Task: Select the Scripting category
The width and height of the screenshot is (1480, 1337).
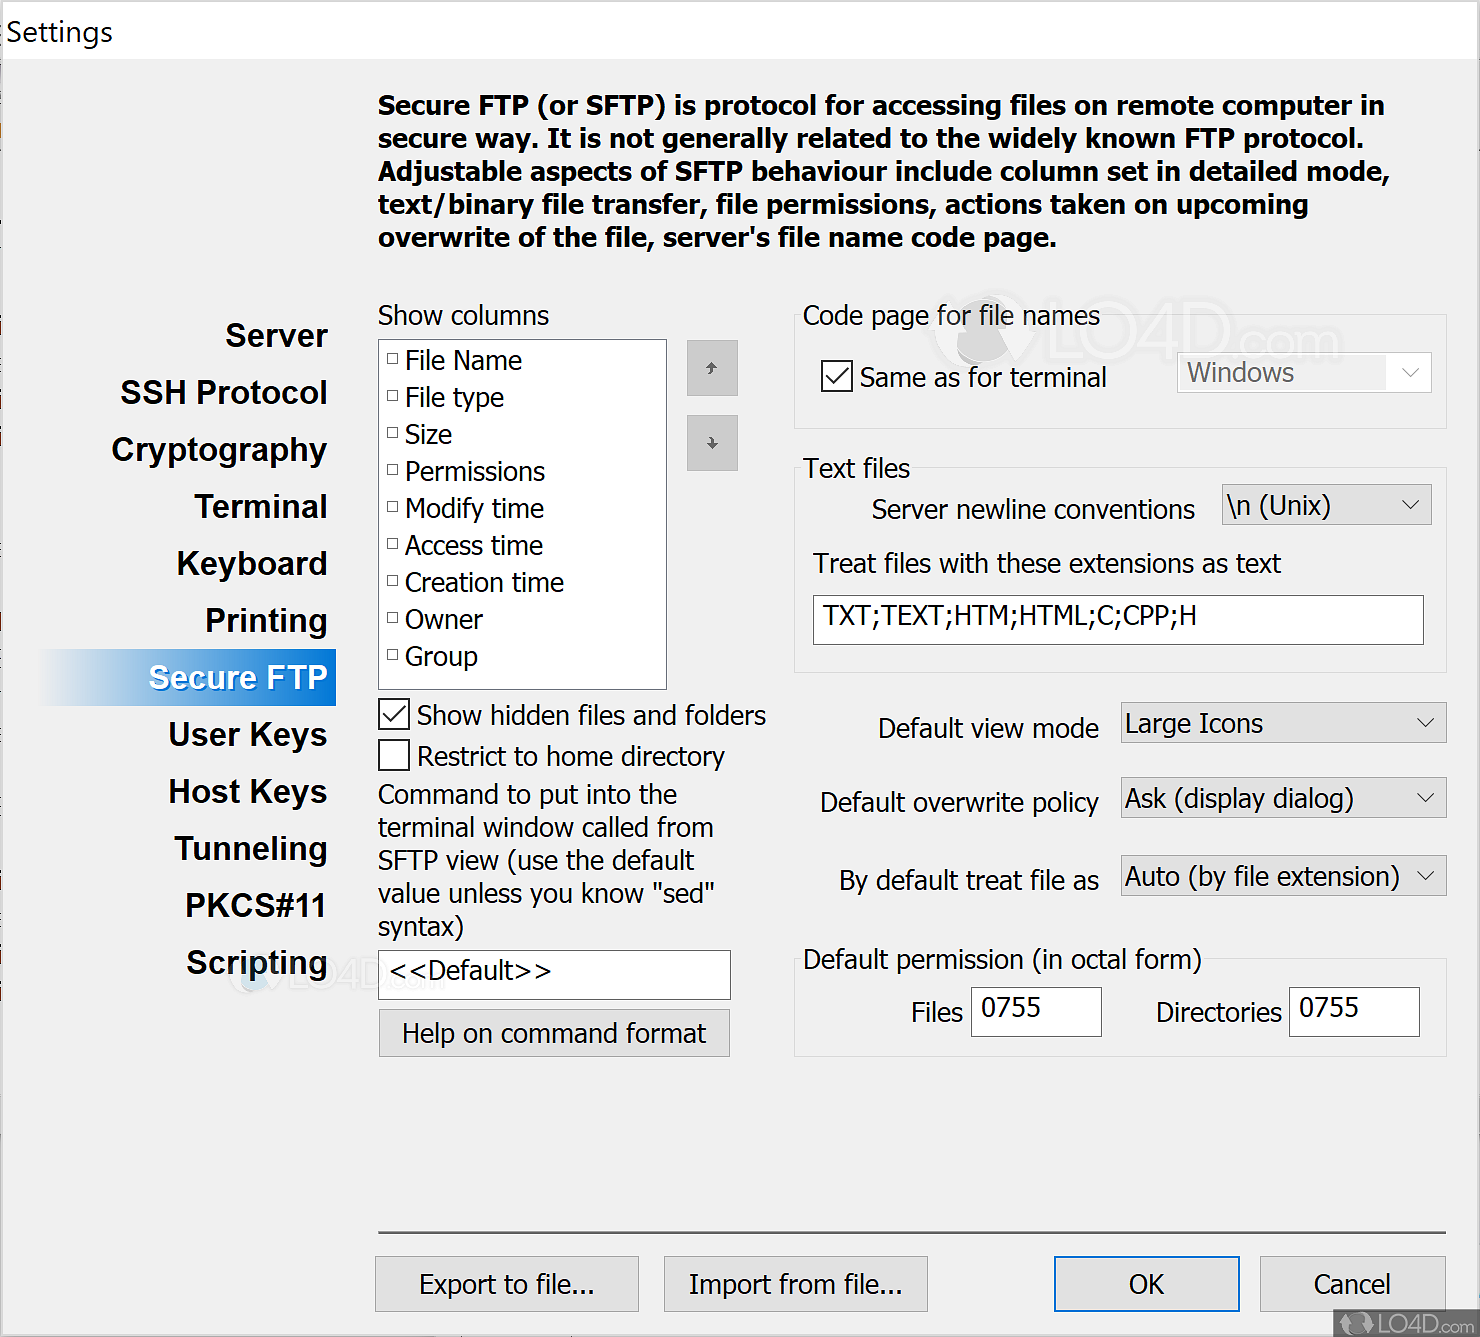Action: click(x=256, y=962)
